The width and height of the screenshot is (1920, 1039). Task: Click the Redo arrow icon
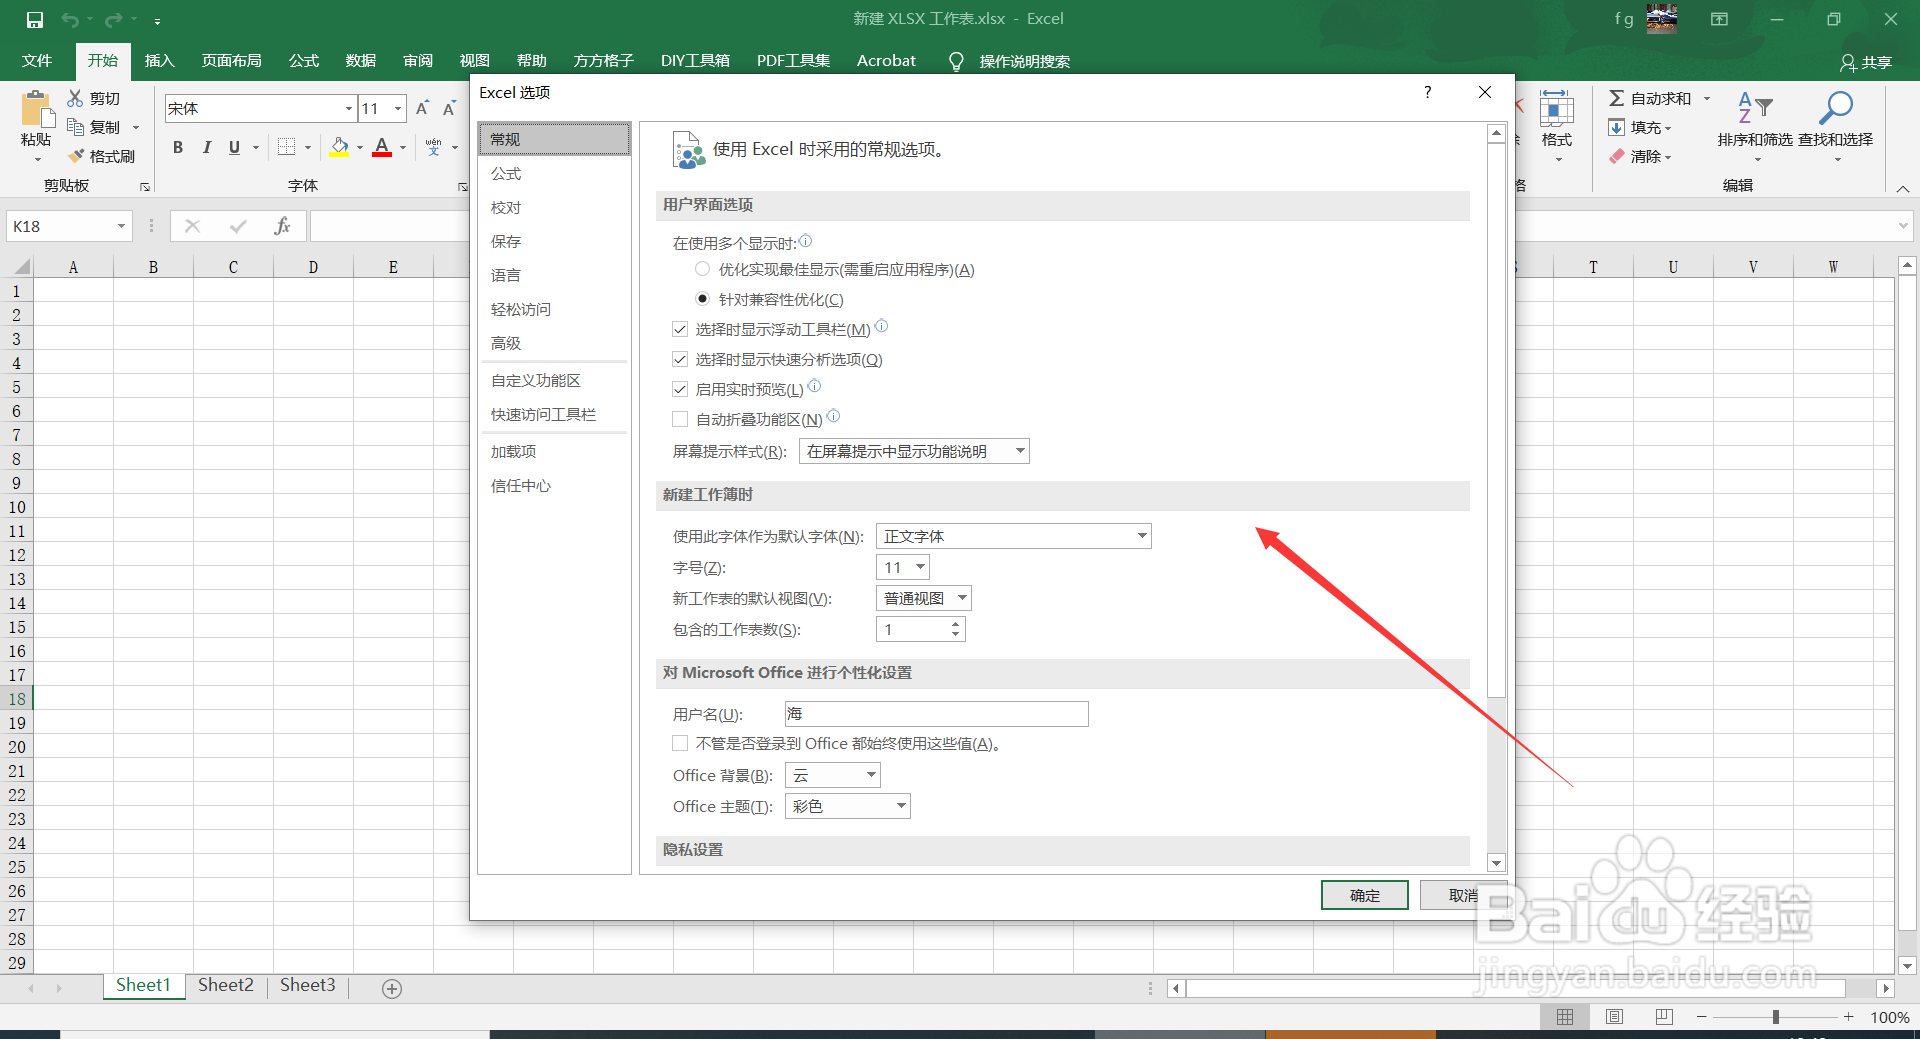coord(113,19)
